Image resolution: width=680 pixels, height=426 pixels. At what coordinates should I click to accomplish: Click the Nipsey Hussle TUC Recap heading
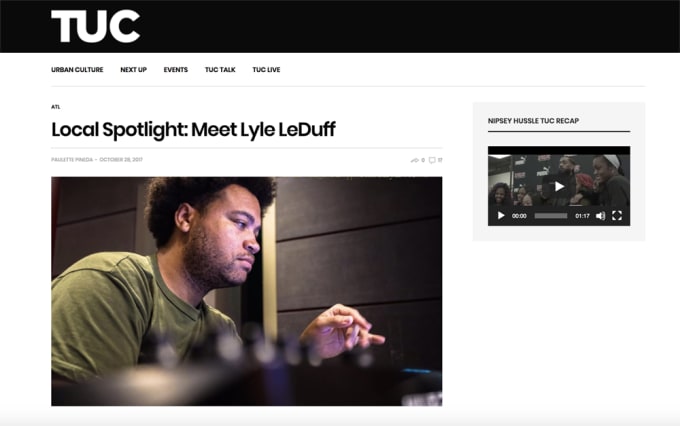pyautogui.click(x=533, y=121)
